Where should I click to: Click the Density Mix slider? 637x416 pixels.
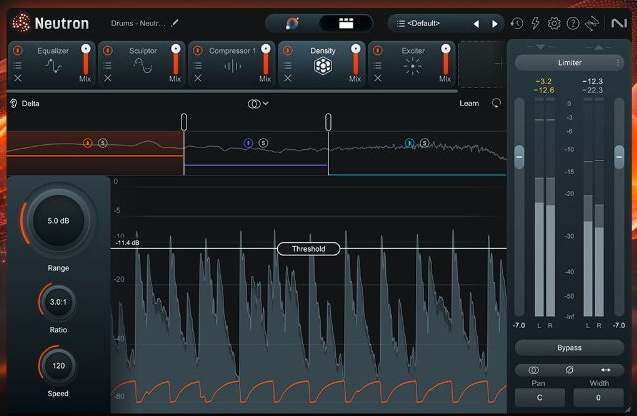[355, 59]
